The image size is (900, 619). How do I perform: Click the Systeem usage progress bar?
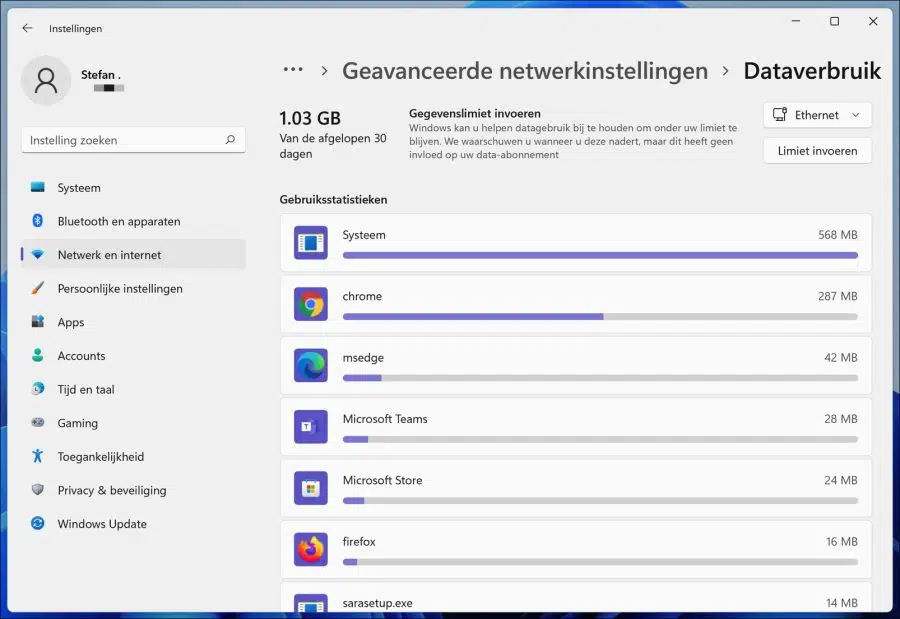(600, 256)
